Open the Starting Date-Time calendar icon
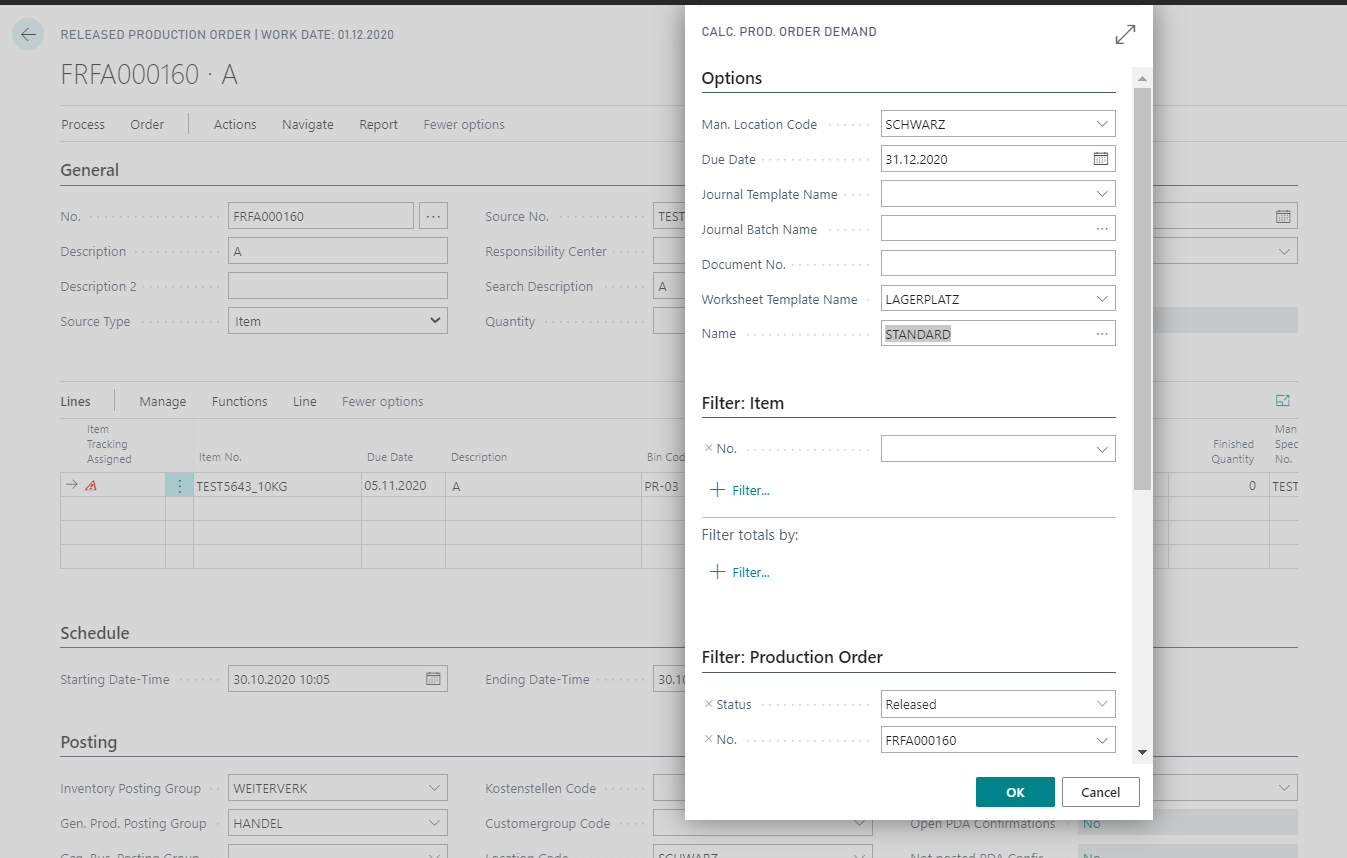This screenshot has height=858, width=1347. [x=433, y=679]
